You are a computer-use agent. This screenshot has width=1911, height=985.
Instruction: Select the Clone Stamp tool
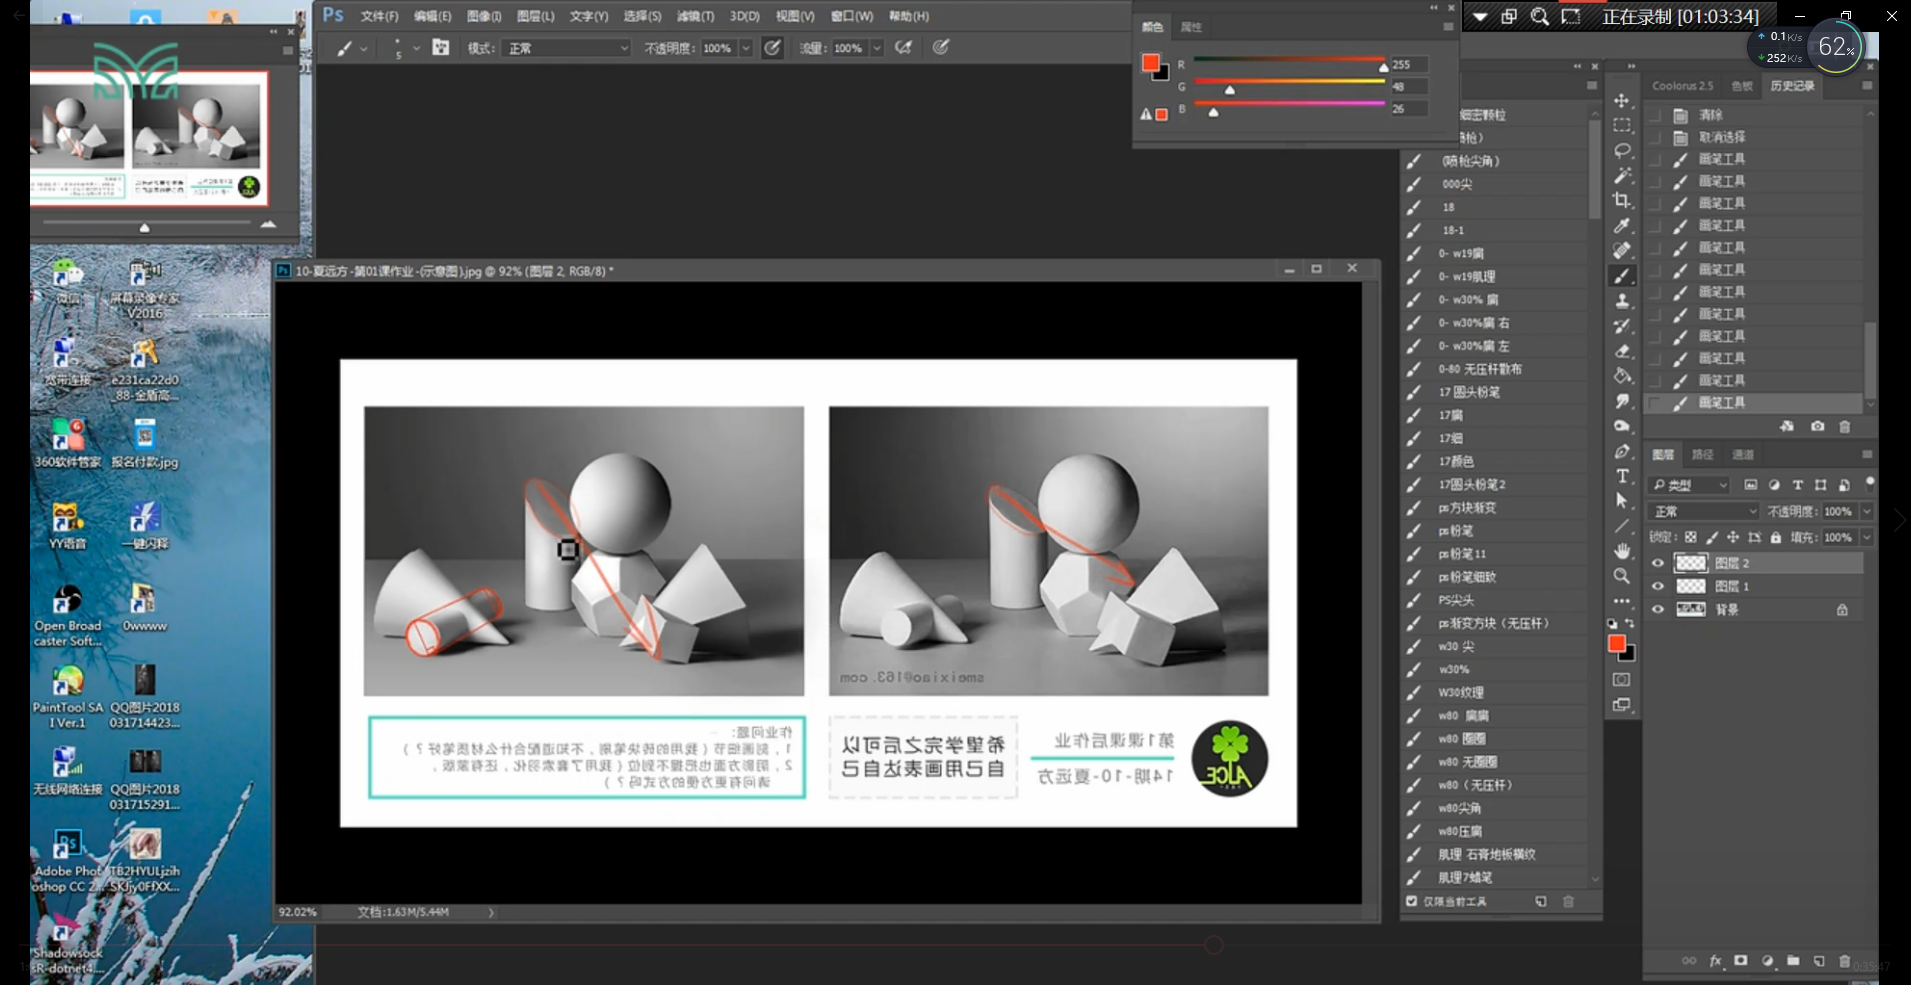click(x=1622, y=301)
